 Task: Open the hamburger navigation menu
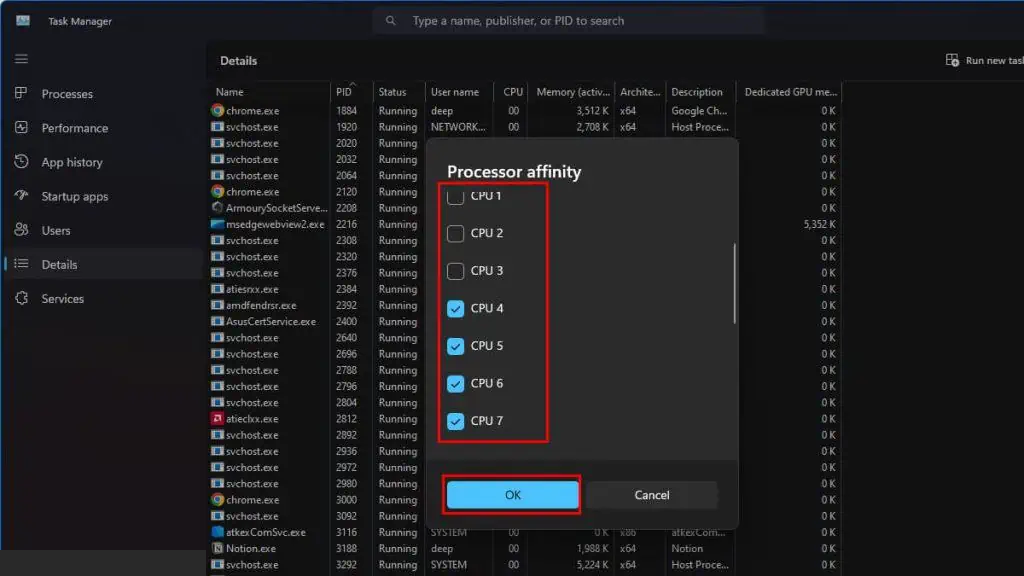click(22, 59)
